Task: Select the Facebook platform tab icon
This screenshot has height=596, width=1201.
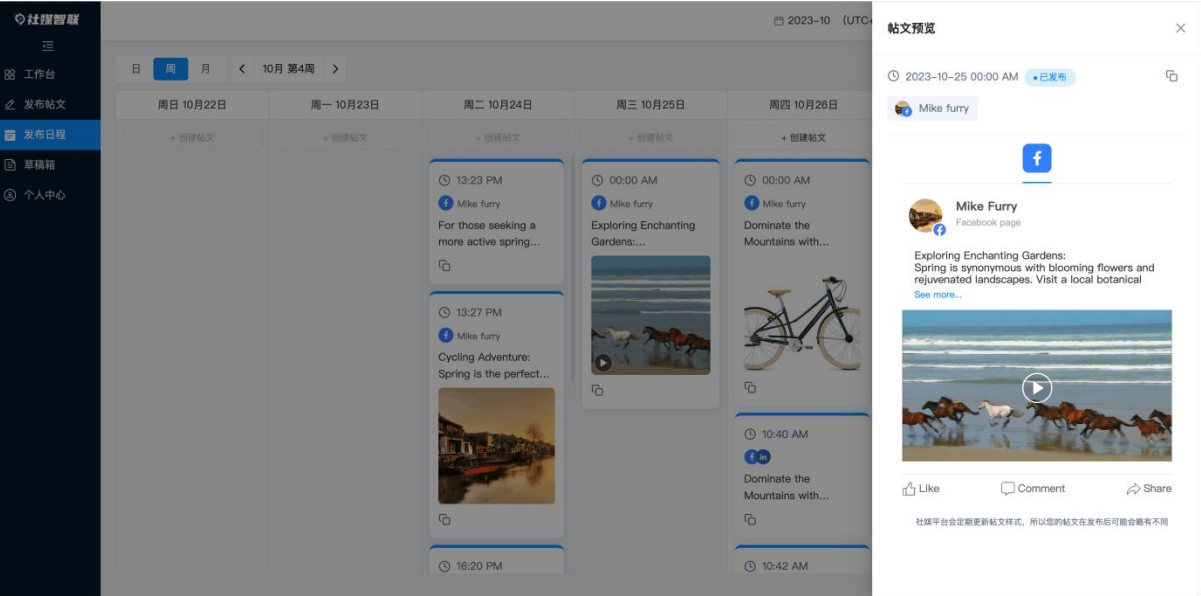Action: [x=1036, y=158]
